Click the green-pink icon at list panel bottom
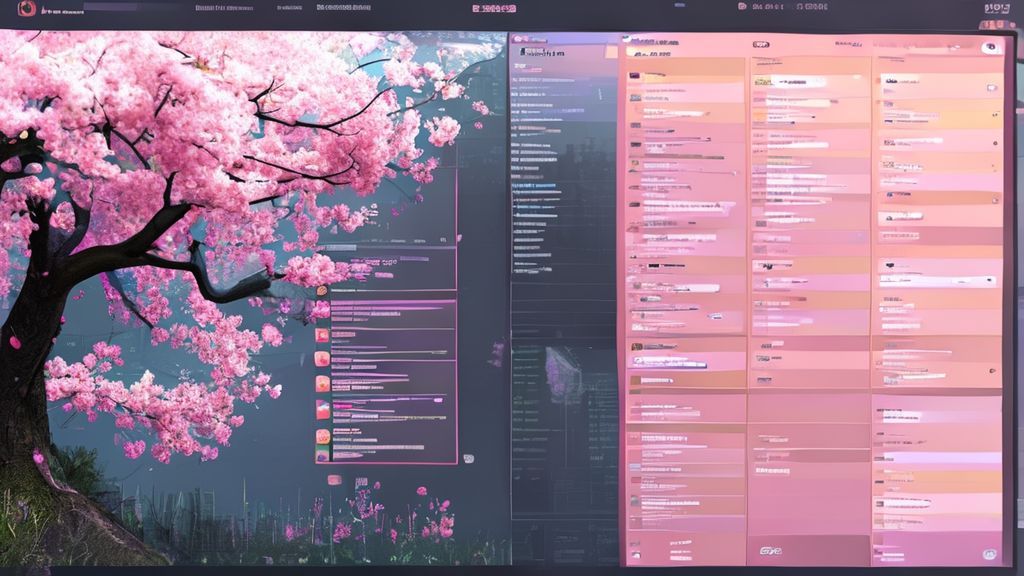 pyautogui.click(x=322, y=455)
